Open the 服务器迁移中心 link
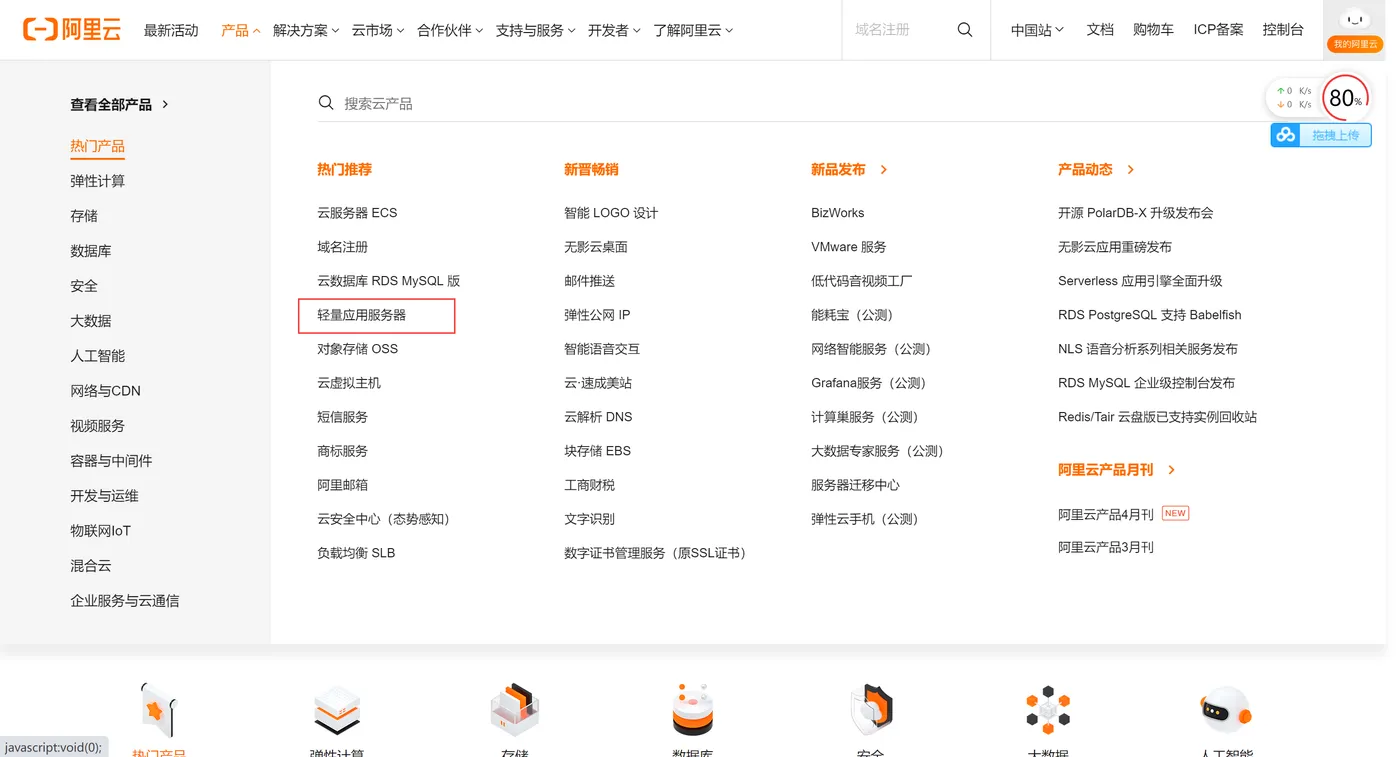Screen dimensions: 1400x757 855,485
